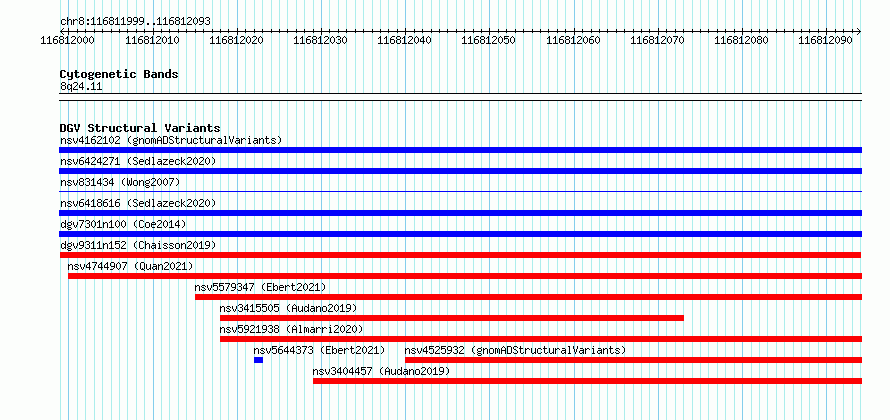Select the red bar under nsv3404457
The height and width of the screenshot is (420, 890).
click(587, 381)
